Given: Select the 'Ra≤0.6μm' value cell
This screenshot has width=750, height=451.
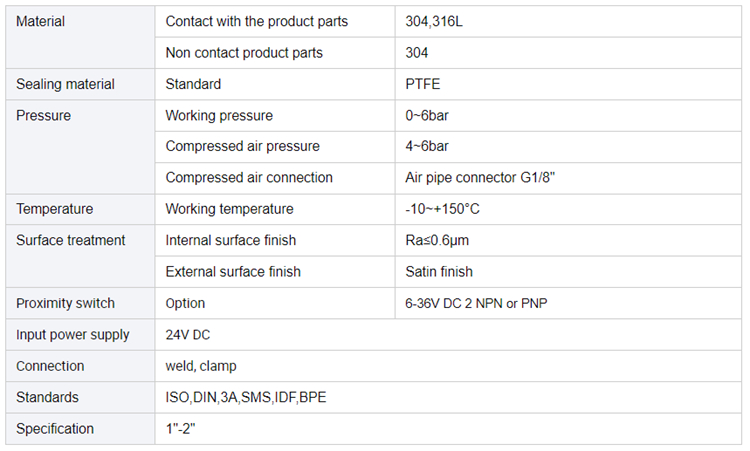Looking at the screenshot, I should tap(568, 241).
